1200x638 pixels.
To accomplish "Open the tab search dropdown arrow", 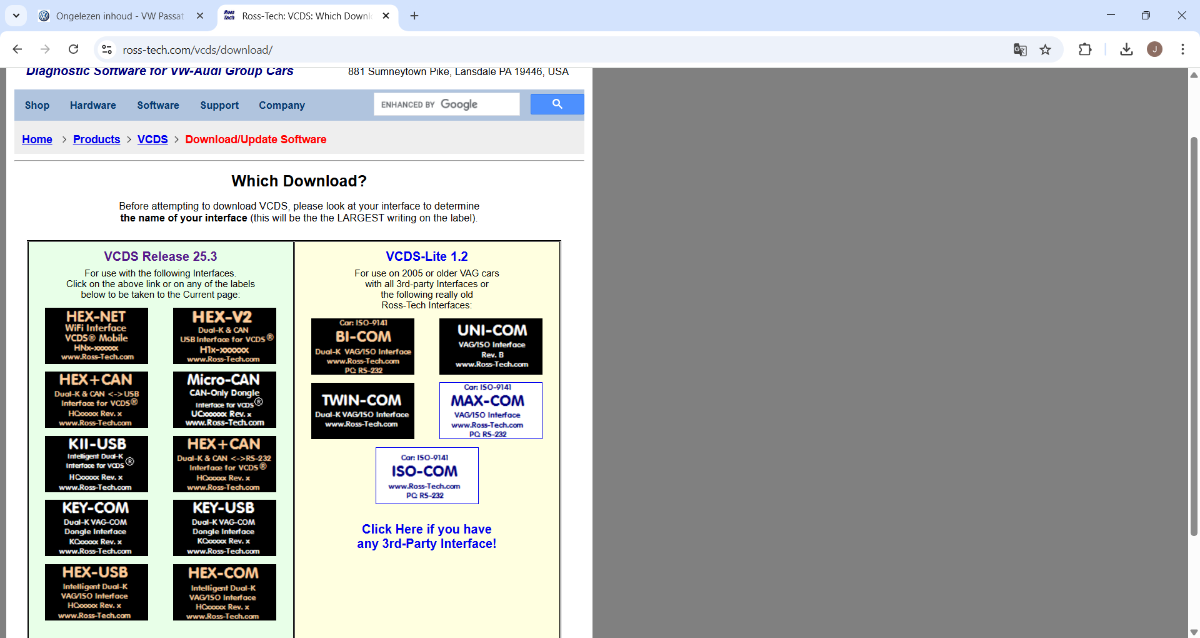I will coord(16,16).
